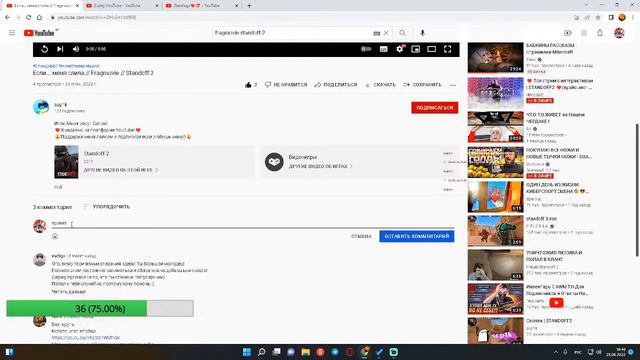Share the video via 'ПОДЕЛИТЬСЯ'

coord(336,84)
